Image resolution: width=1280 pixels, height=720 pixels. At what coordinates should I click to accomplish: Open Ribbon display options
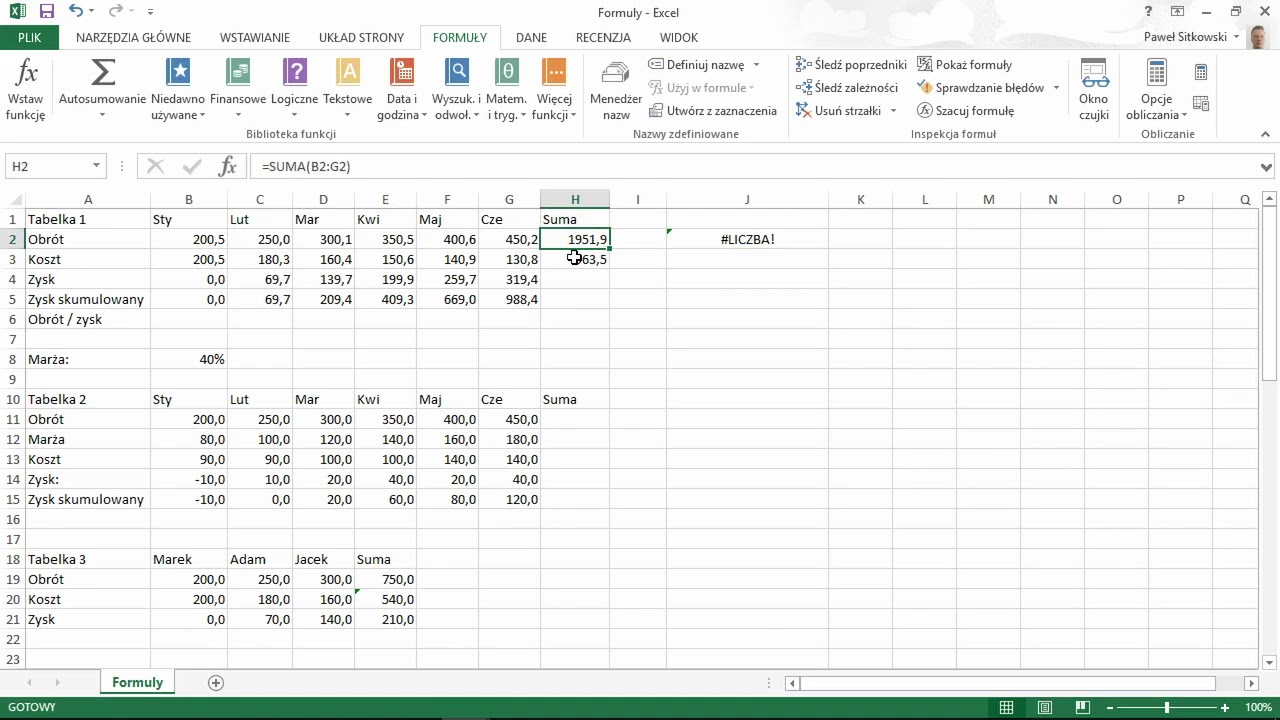click(x=1177, y=12)
